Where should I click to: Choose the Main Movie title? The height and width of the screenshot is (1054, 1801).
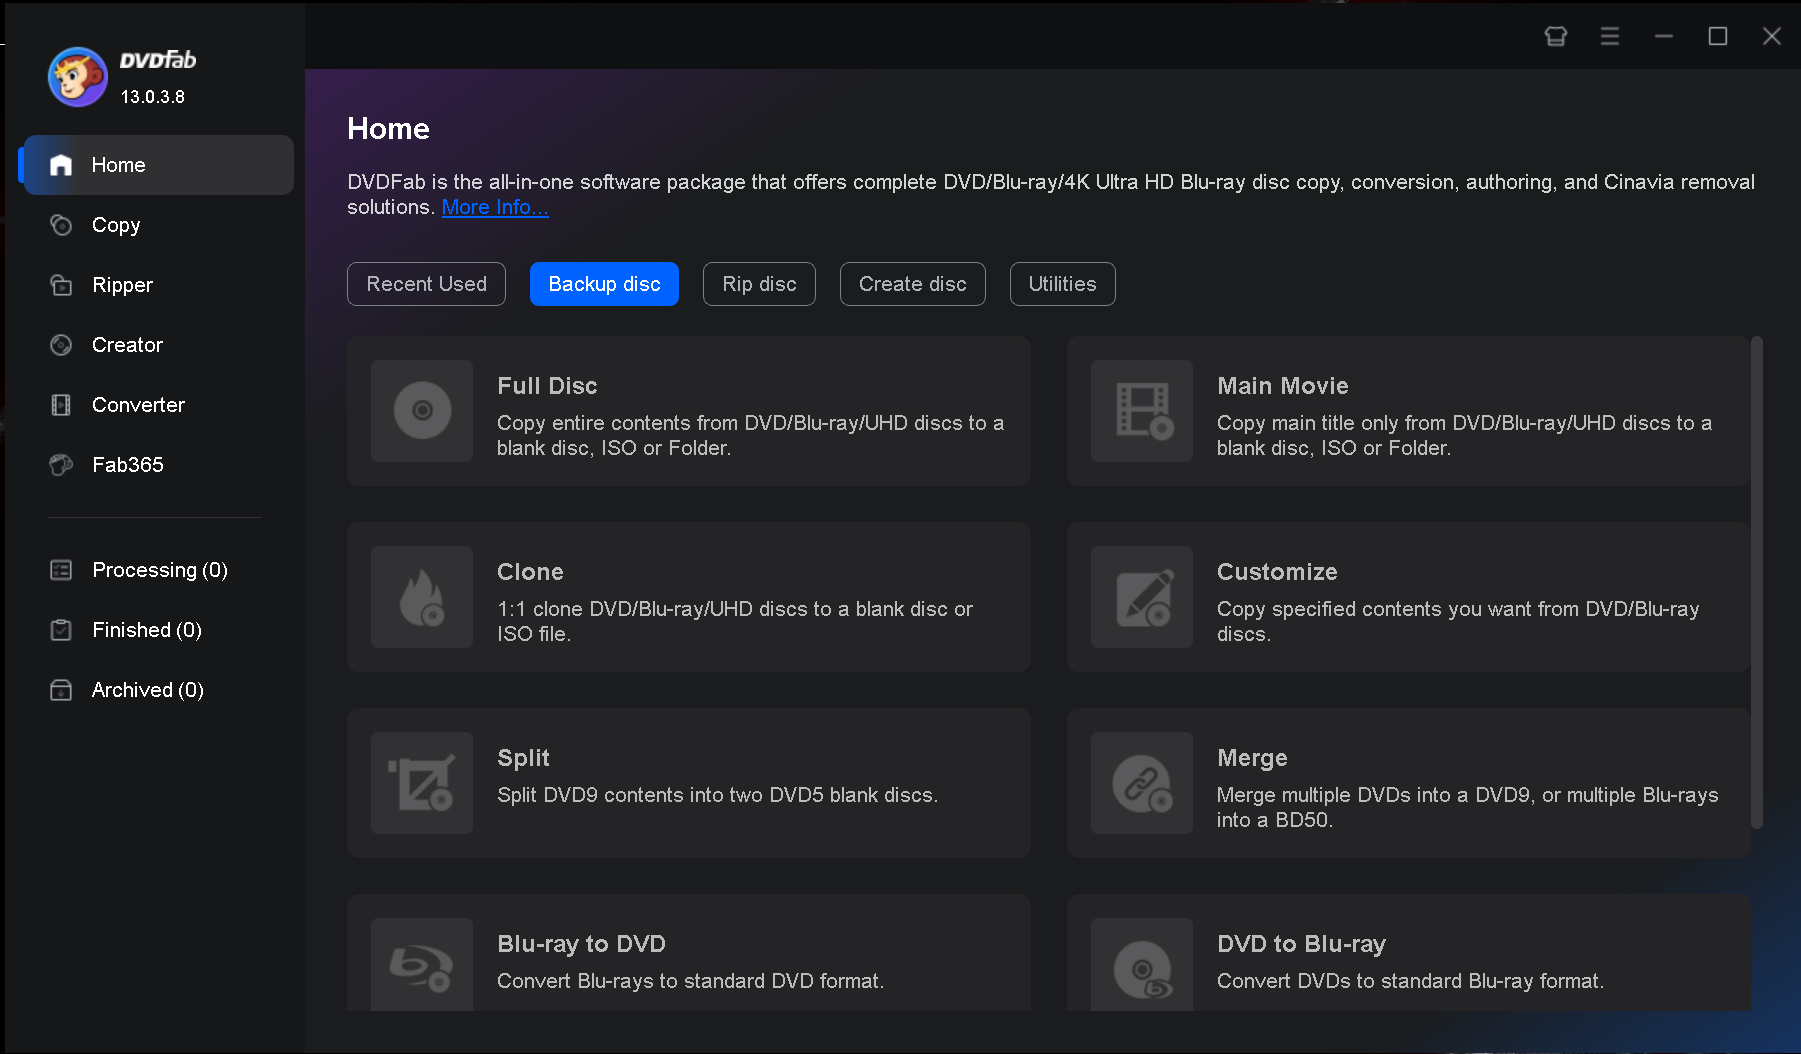[x=1283, y=386]
